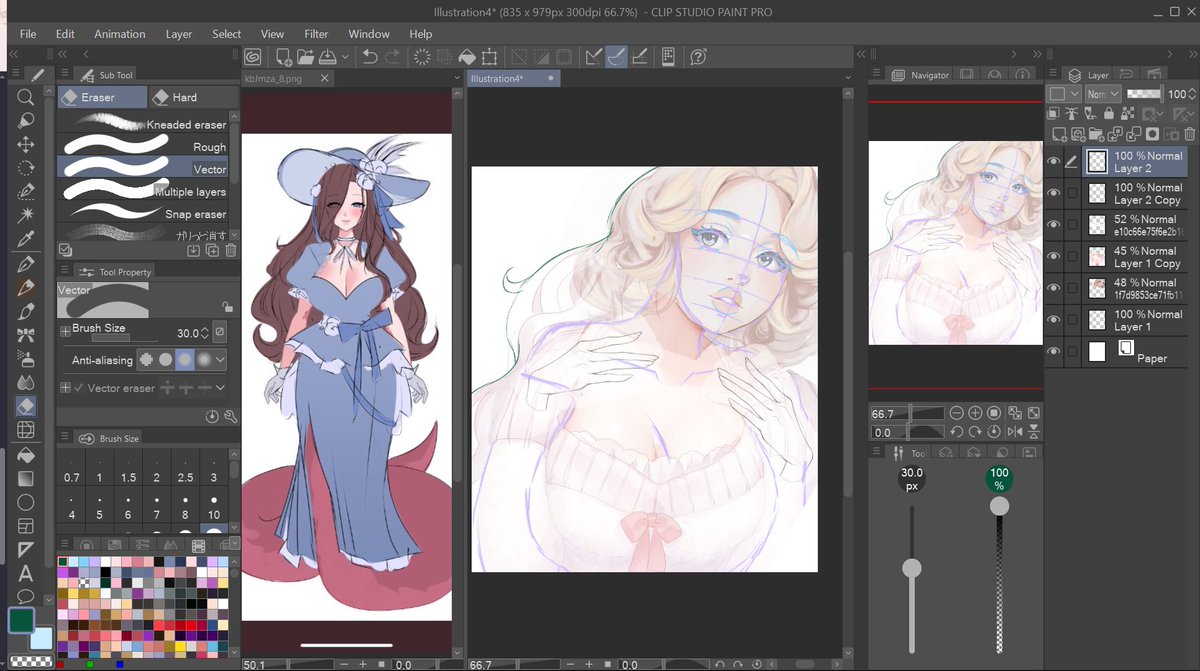This screenshot has height=671, width=1200.
Task: Select the Auto select magic wand tool
Action: click(26, 214)
